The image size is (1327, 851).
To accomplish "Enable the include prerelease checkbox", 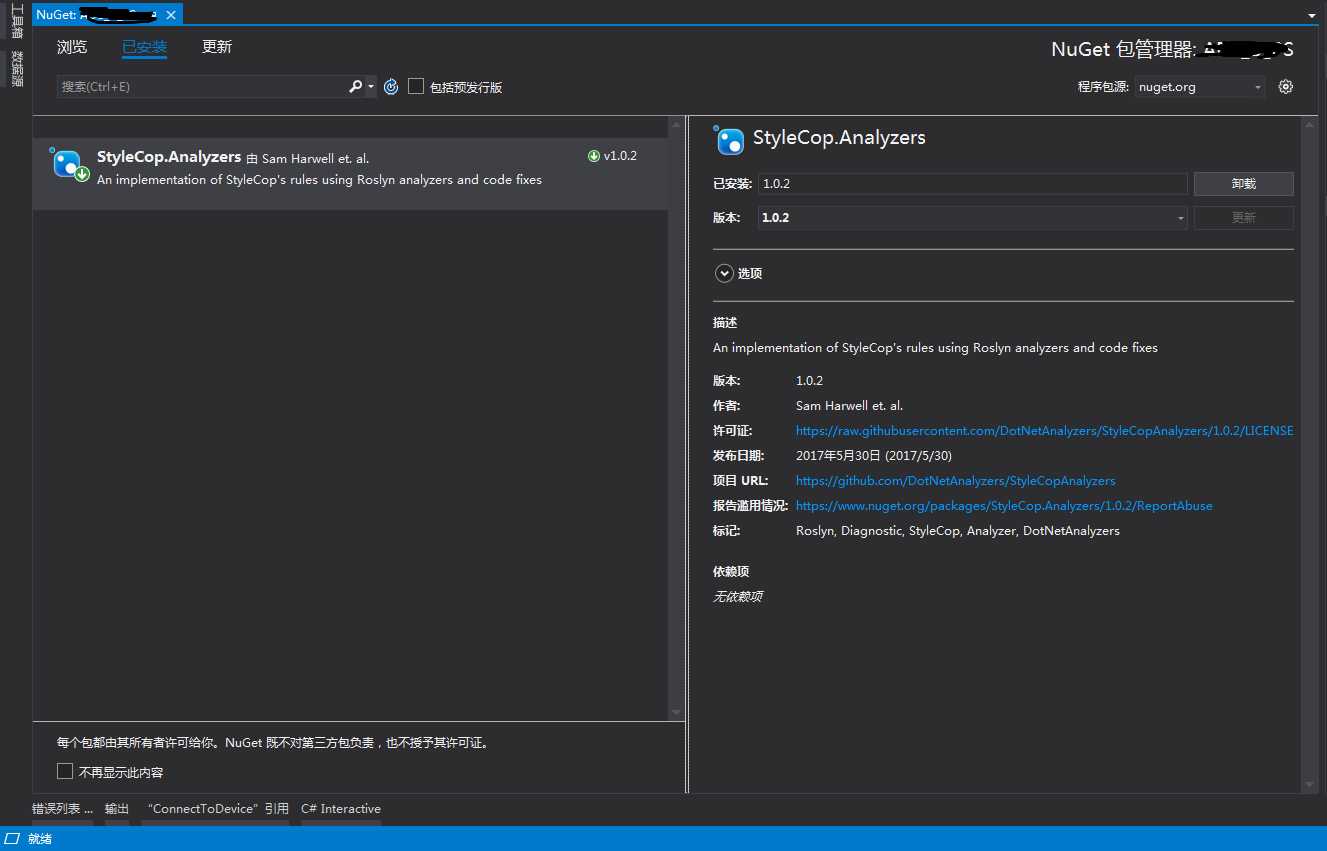I will click(x=416, y=87).
